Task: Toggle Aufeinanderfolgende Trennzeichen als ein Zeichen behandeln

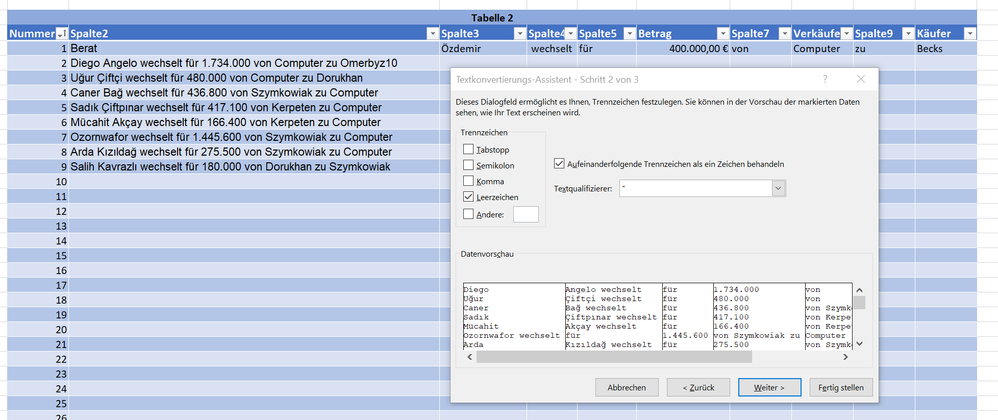Action: tap(559, 164)
